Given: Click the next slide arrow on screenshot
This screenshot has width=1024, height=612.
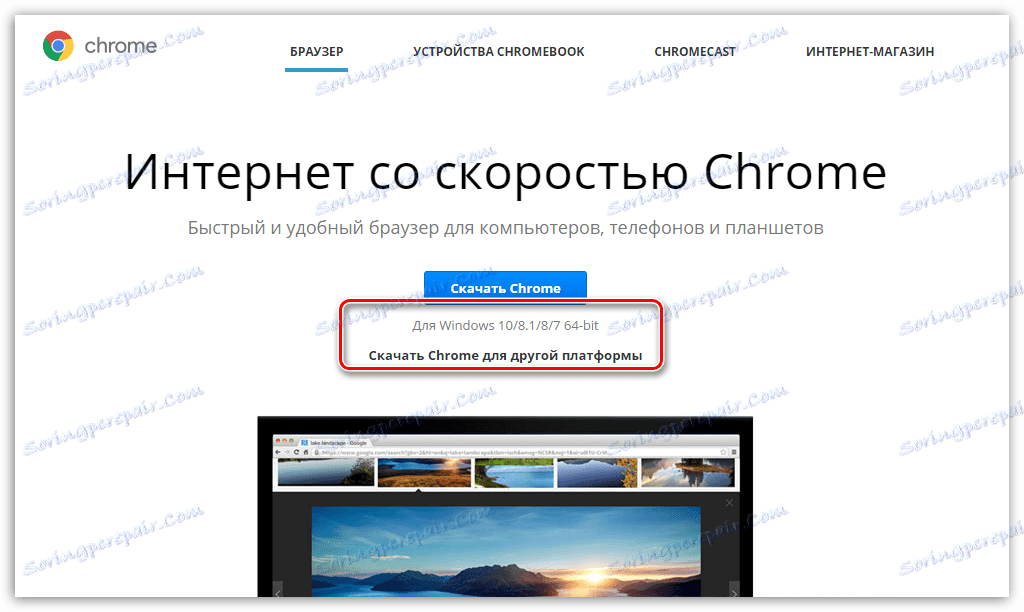Looking at the screenshot, I should (734, 591).
